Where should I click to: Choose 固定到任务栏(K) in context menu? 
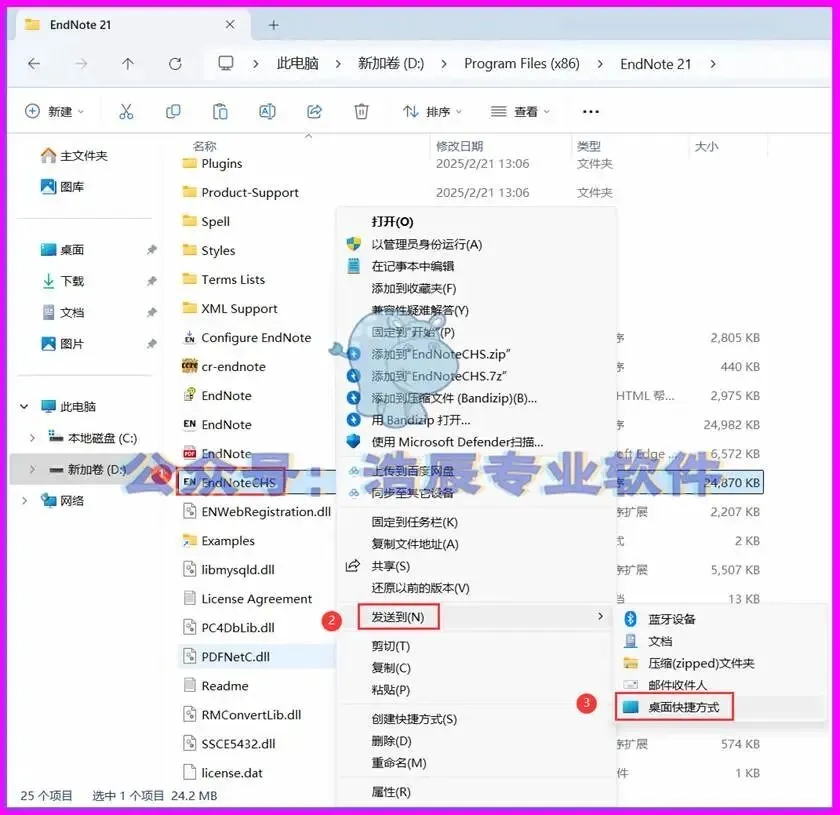[414, 522]
